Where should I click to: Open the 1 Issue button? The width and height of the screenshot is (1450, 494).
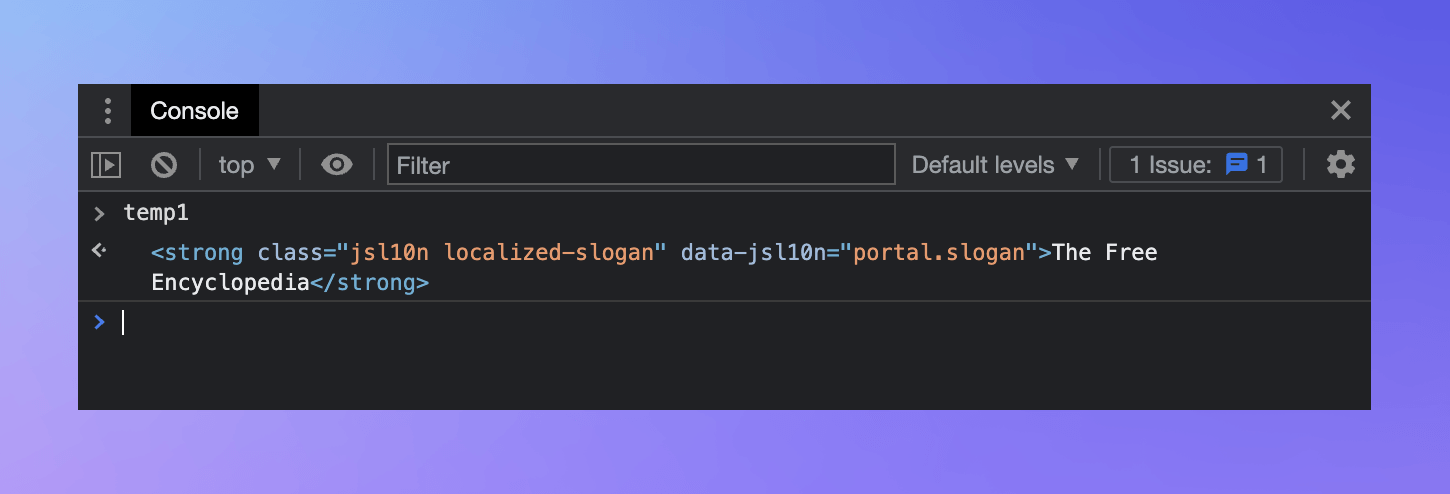pyautogui.click(x=1196, y=165)
